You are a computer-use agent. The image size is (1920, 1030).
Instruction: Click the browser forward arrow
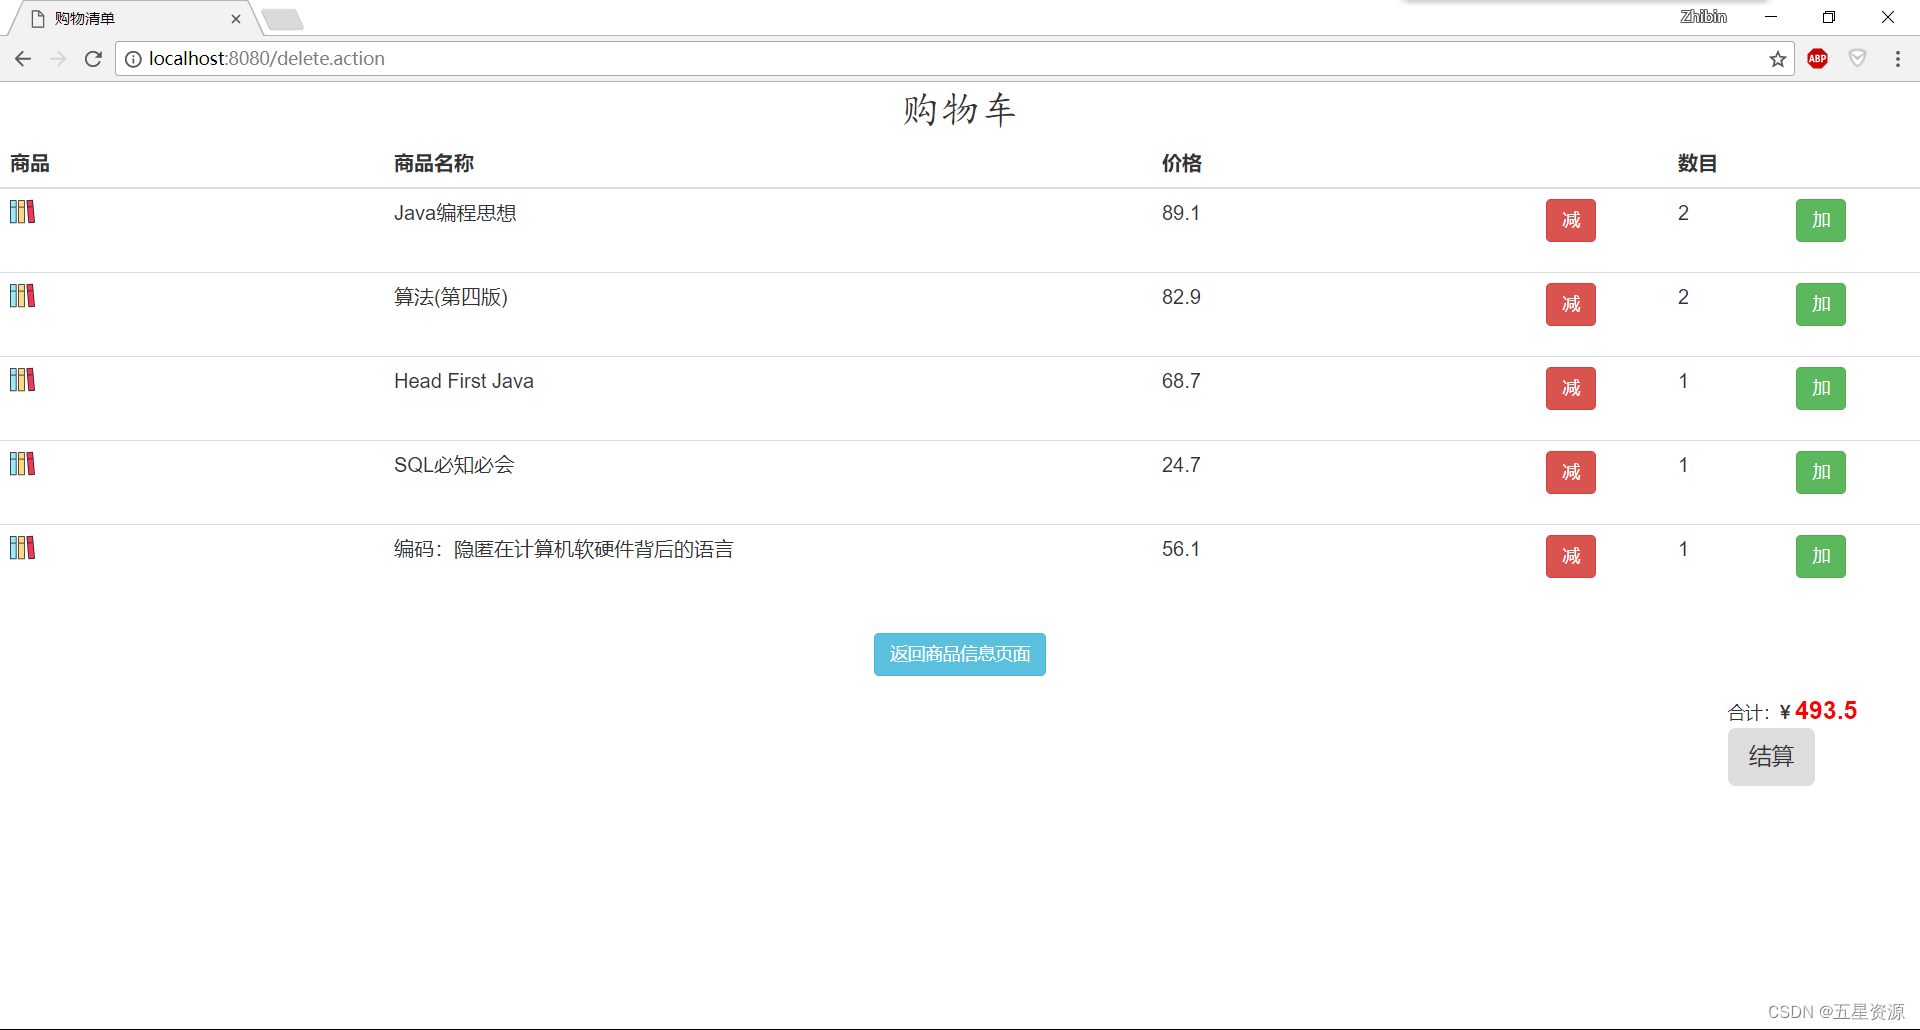pos(58,59)
